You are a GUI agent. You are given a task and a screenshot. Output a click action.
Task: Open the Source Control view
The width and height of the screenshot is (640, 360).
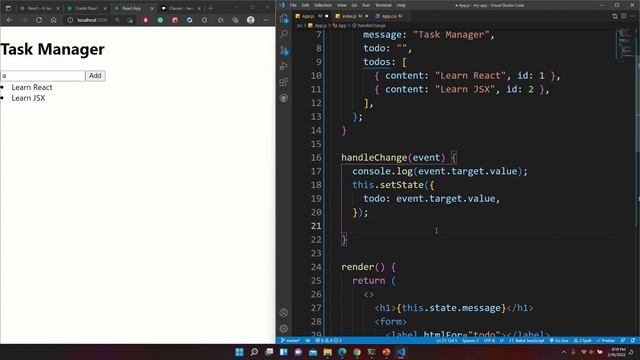tap(284, 51)
